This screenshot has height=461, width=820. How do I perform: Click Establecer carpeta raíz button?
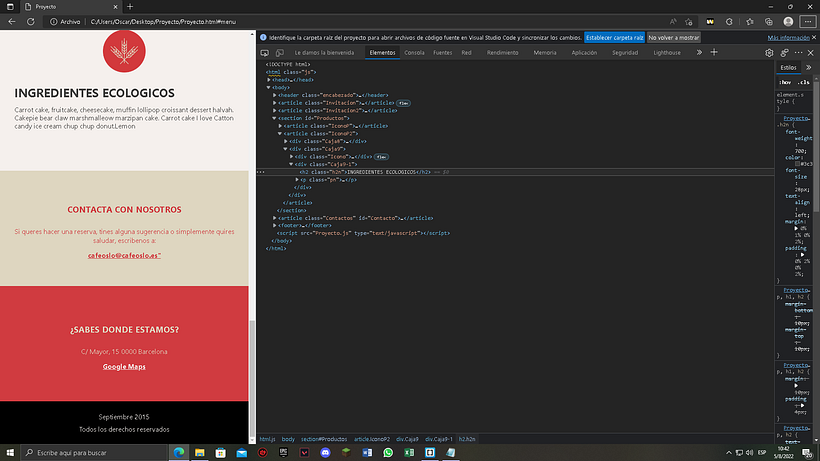[x=614, y=38]
